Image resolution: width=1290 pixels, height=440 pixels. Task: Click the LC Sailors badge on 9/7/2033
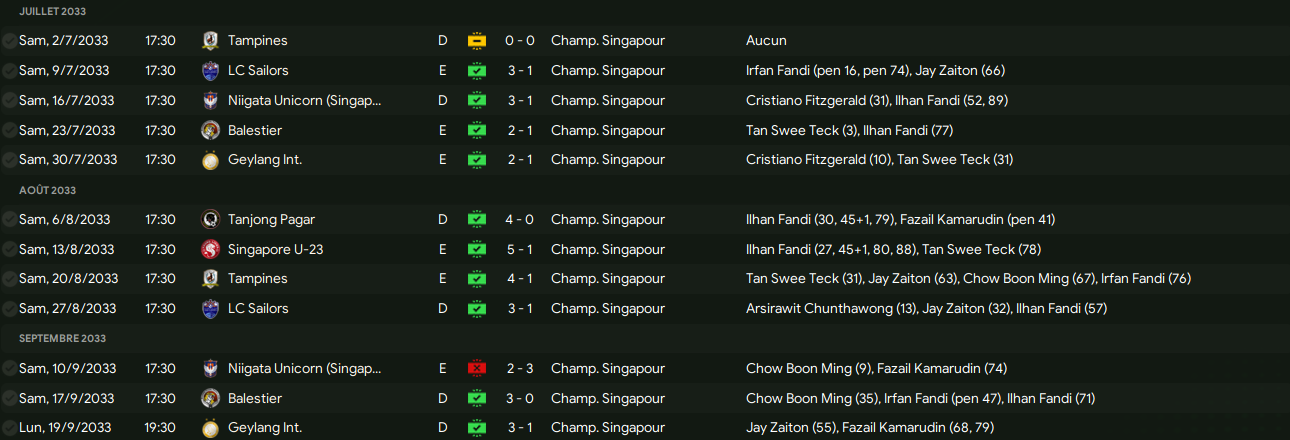(210, 71)
